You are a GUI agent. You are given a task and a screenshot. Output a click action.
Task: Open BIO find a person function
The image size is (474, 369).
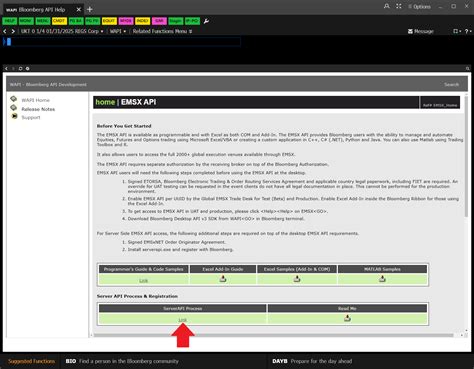point(122,361)
